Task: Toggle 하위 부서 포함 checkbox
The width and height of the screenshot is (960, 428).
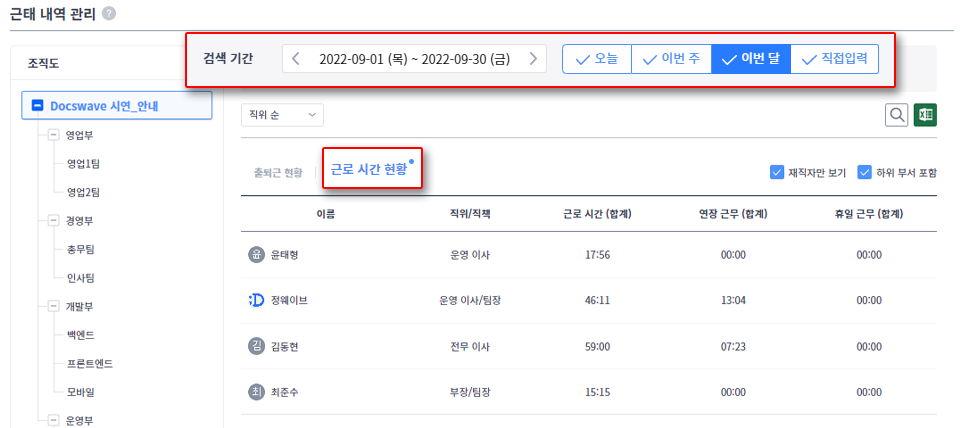Action: [x=864, y=173]
